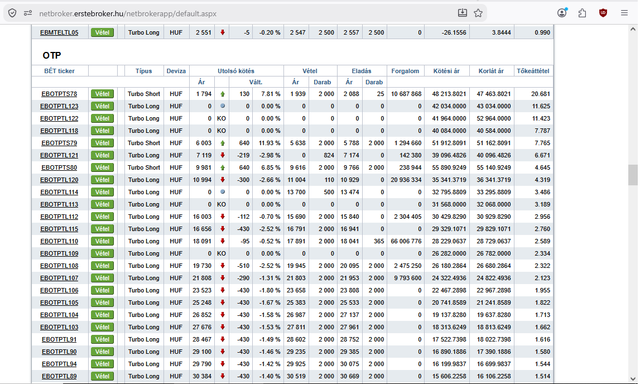Click the scrollbar down arrow
Screen dimensions: 640x384
point(633,379)
